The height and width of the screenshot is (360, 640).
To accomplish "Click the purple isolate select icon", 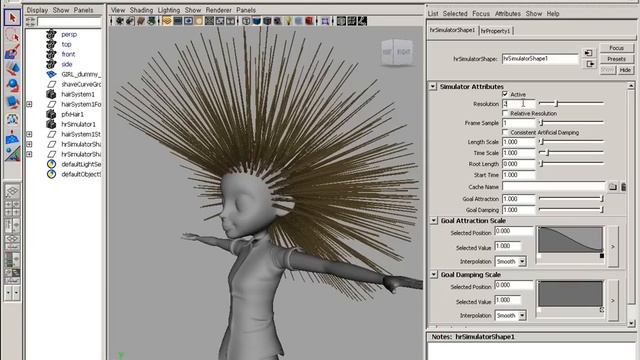I will coord(325,21).
